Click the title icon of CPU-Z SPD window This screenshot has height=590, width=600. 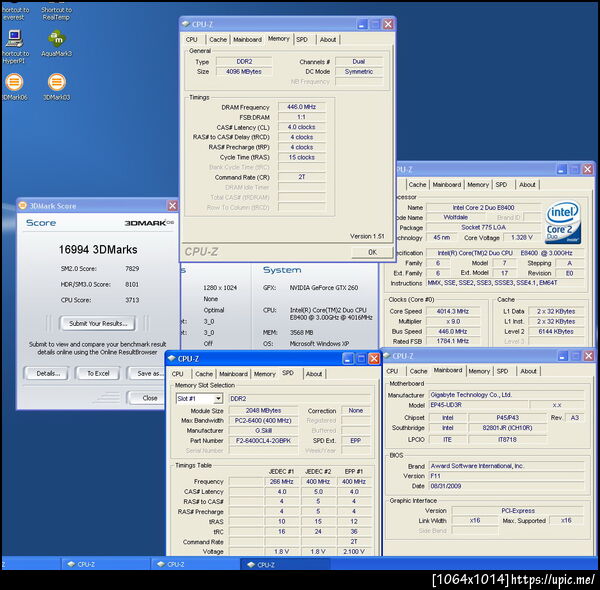(x=172, y=359)
